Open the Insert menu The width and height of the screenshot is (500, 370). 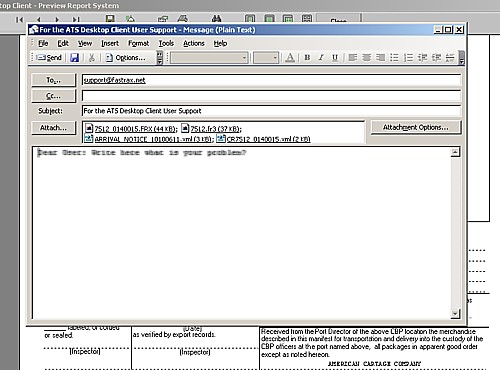(x=110, y=43)
